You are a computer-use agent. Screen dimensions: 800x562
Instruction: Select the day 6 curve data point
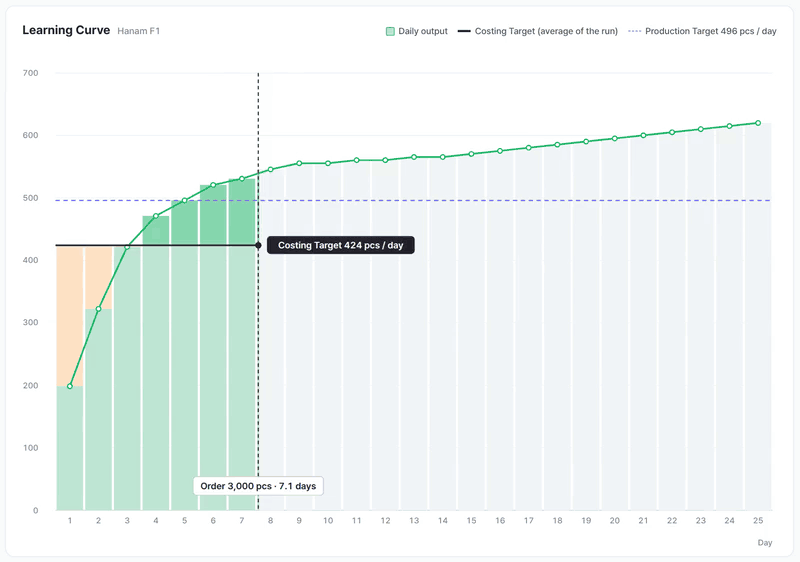pos(213,185)
